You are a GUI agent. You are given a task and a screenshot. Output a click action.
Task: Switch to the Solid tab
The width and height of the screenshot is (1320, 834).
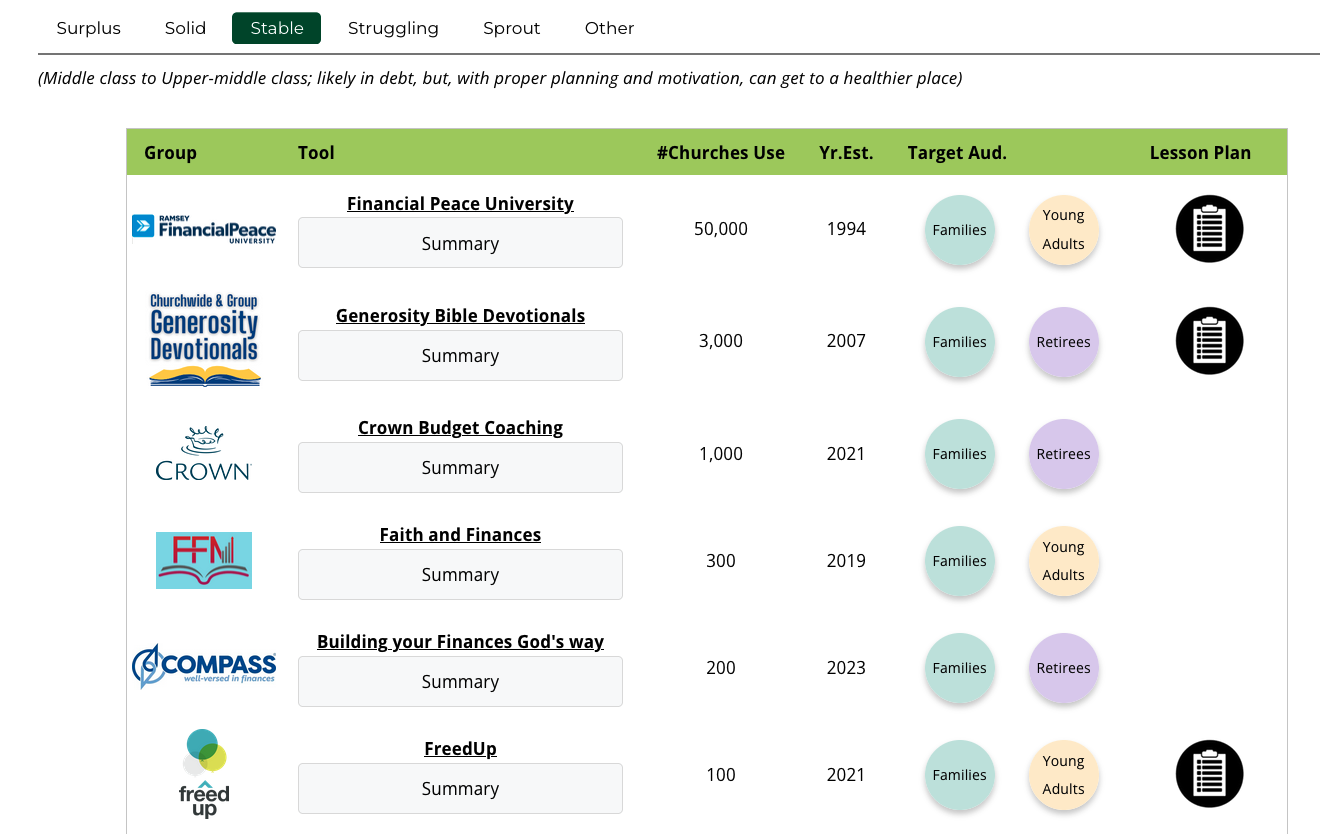pyautogui.click(x=186, y=28)
